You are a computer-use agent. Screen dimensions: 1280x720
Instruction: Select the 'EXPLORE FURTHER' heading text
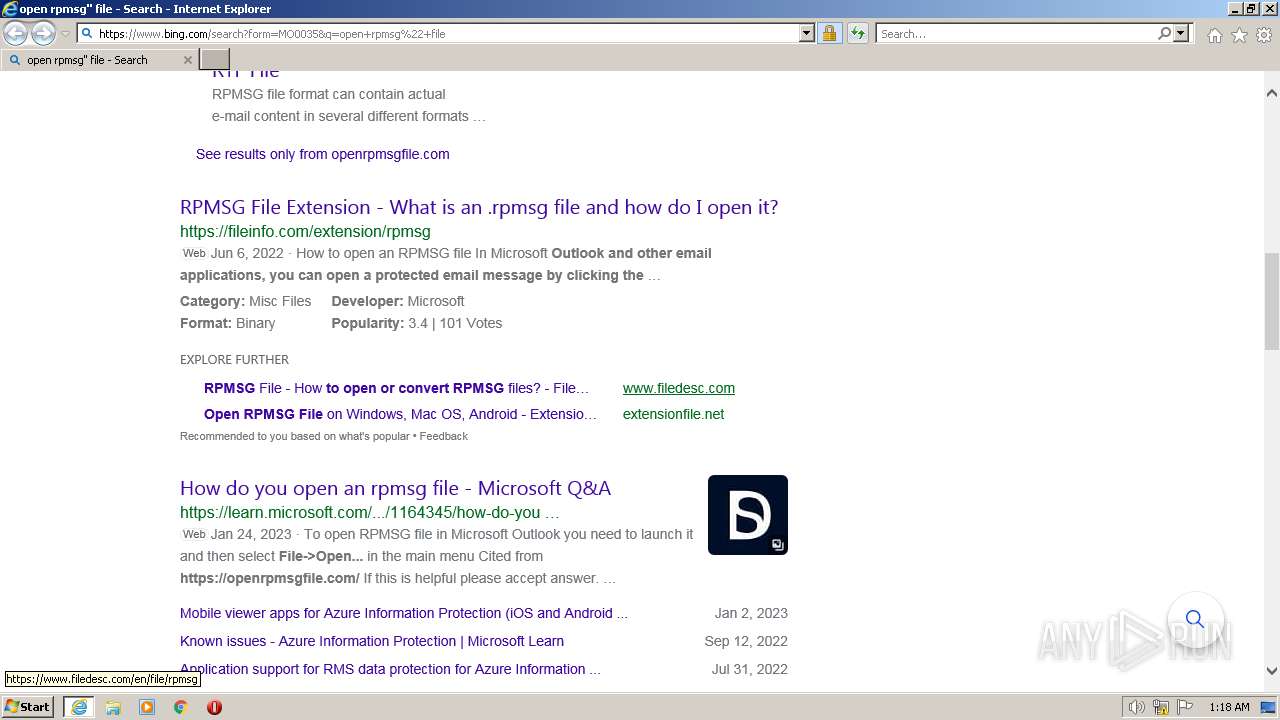[x=234, y=359]
